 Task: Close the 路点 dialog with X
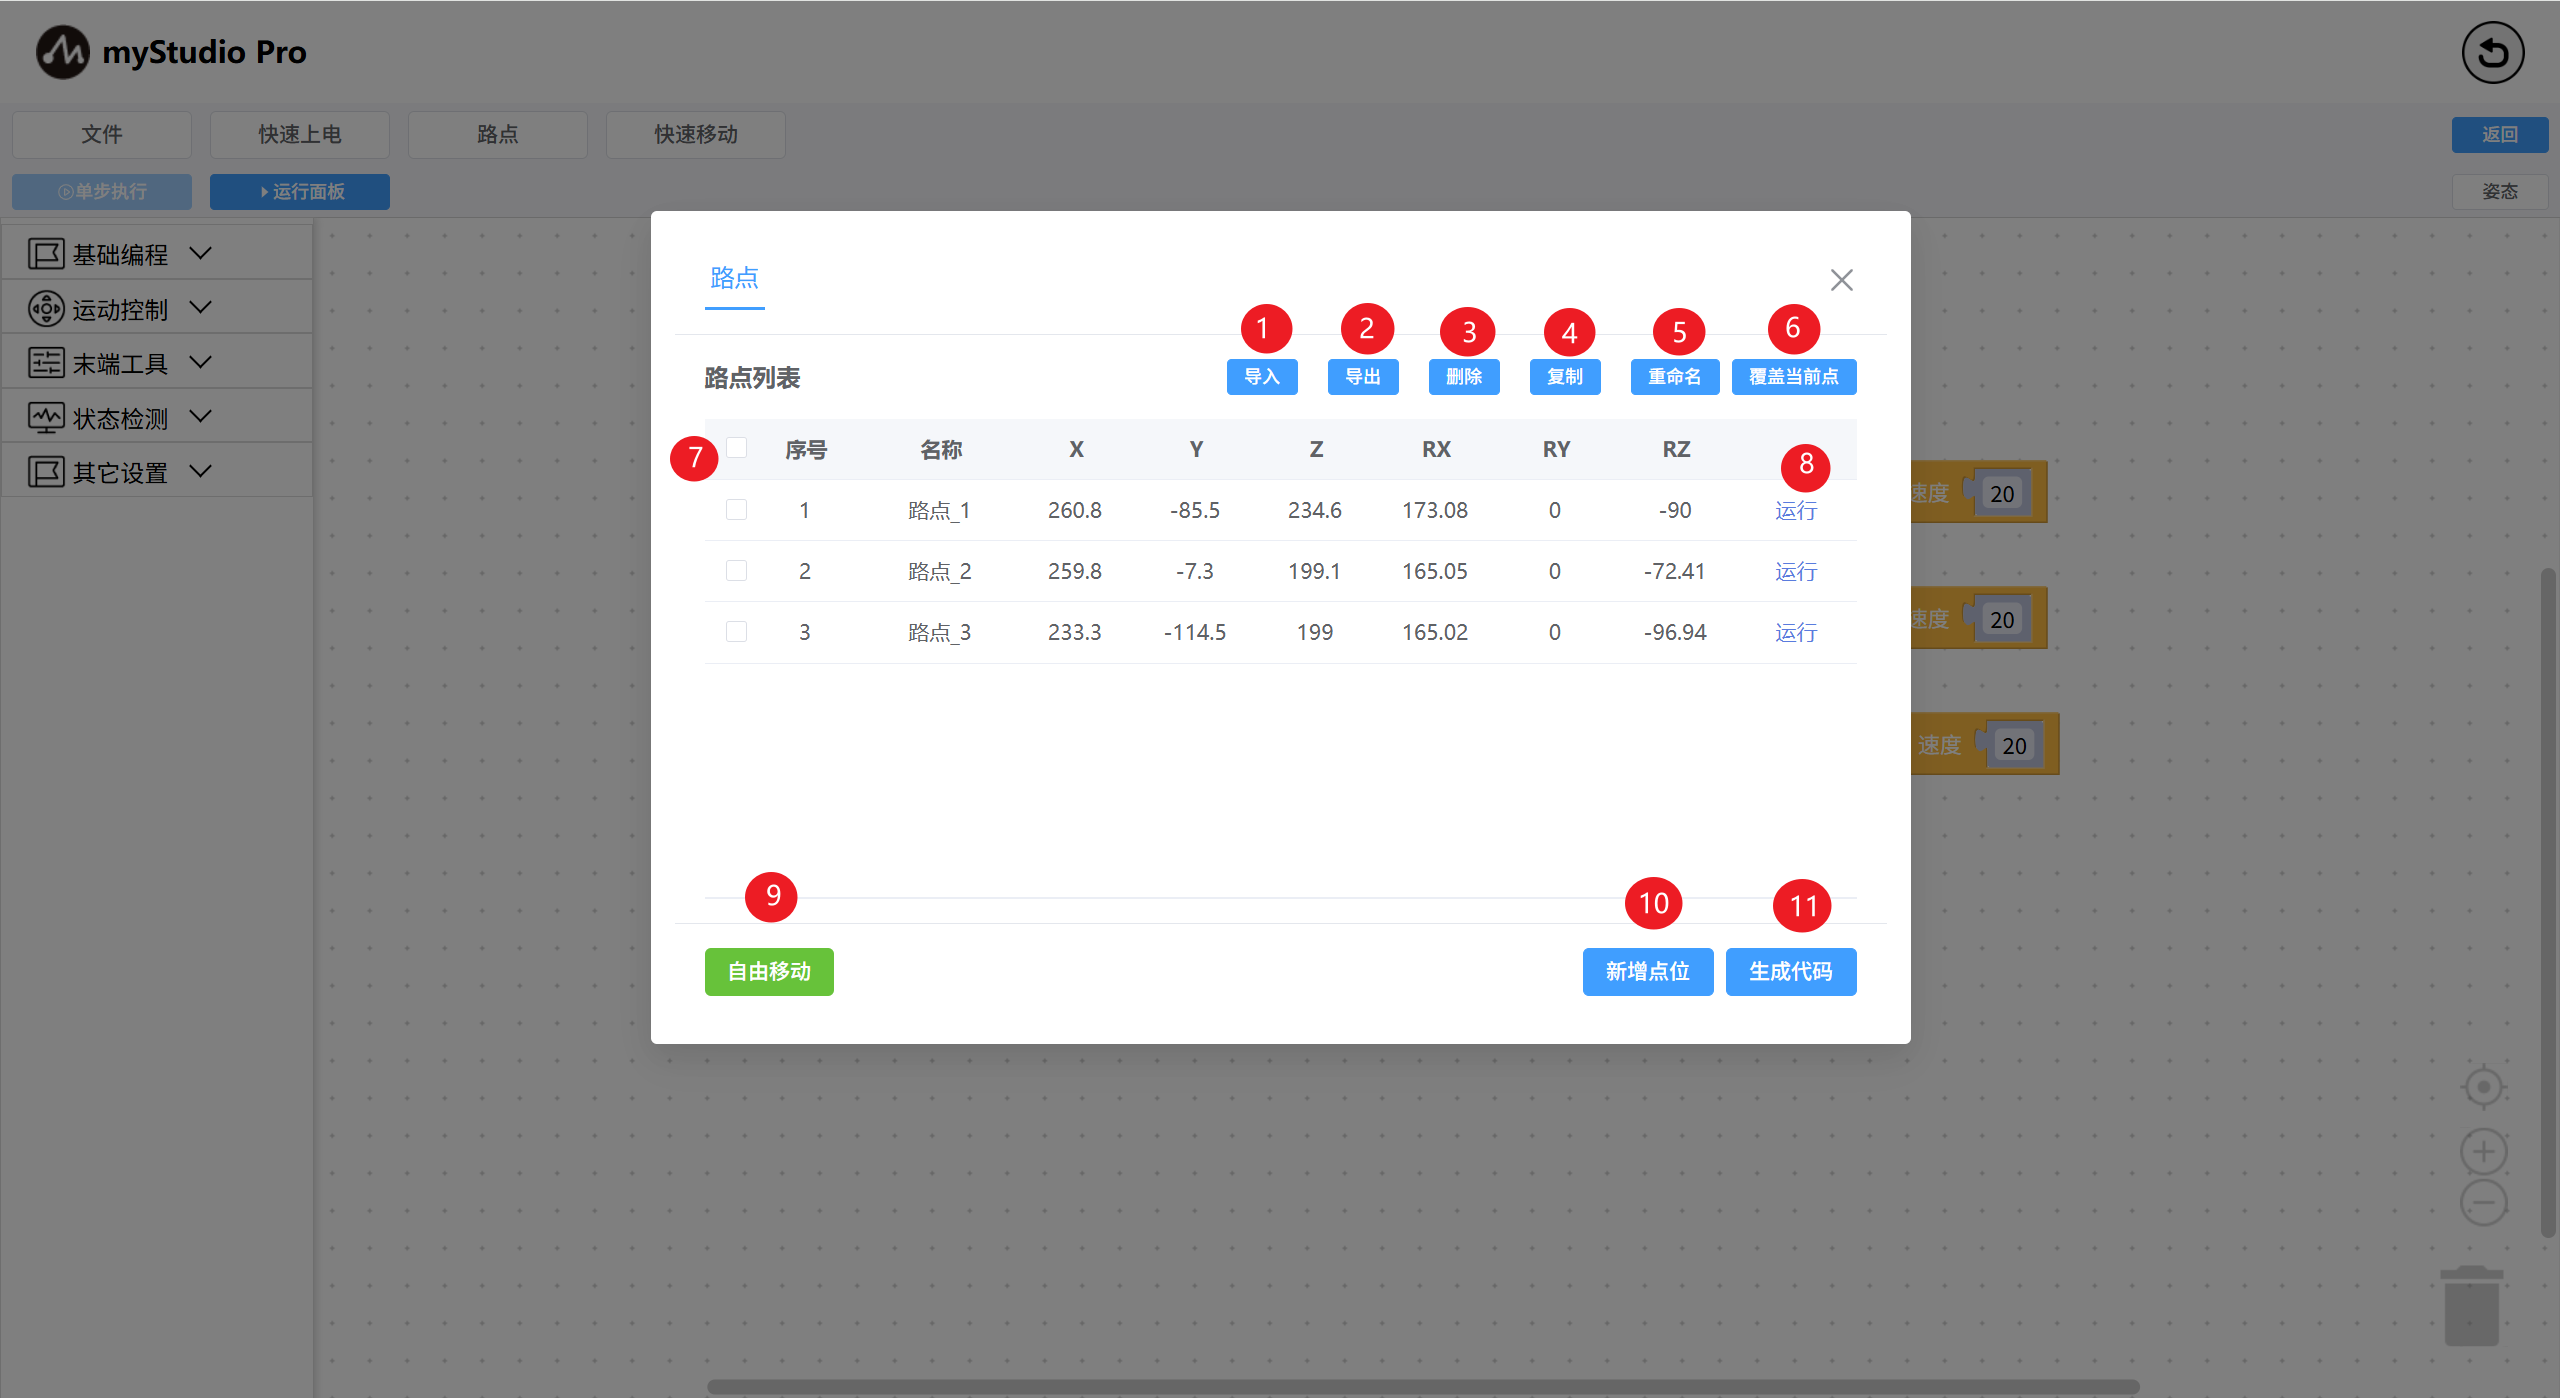pos(1841,280)
